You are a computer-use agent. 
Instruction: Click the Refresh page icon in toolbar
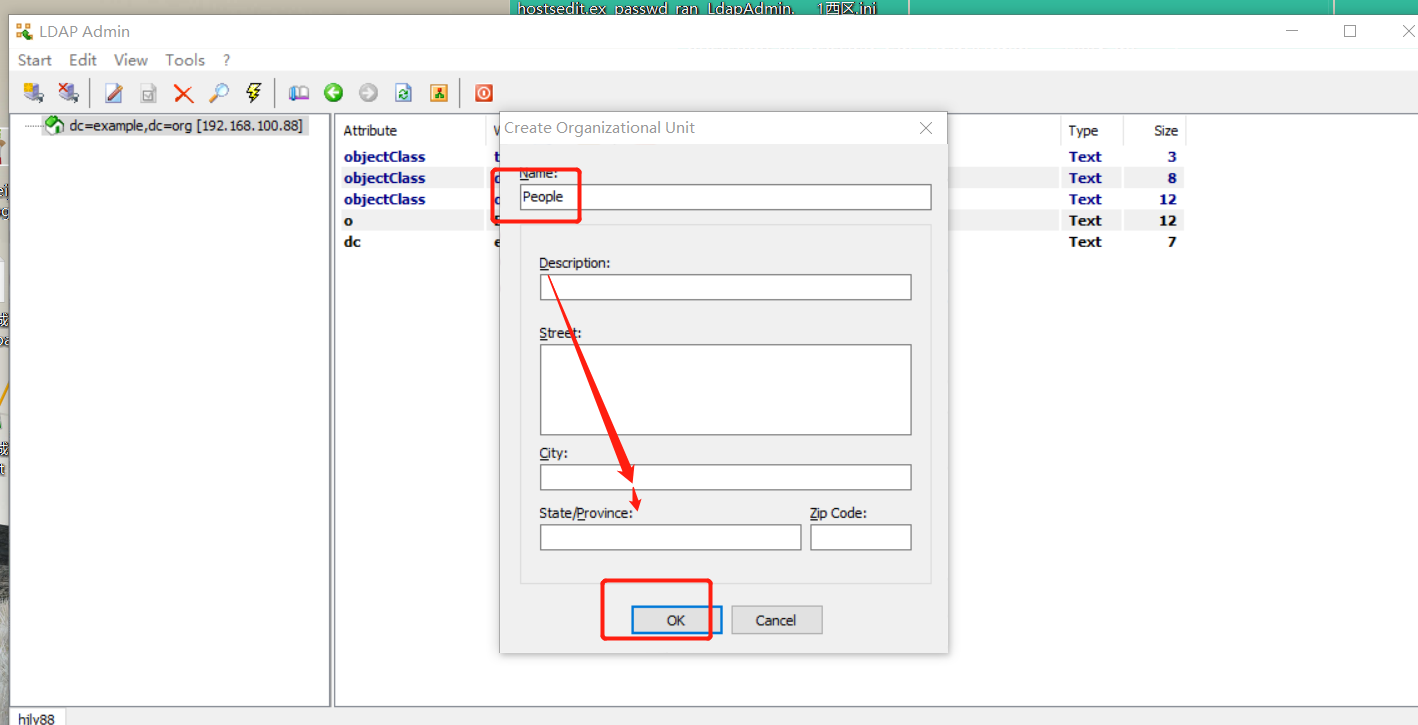[403, 93]
